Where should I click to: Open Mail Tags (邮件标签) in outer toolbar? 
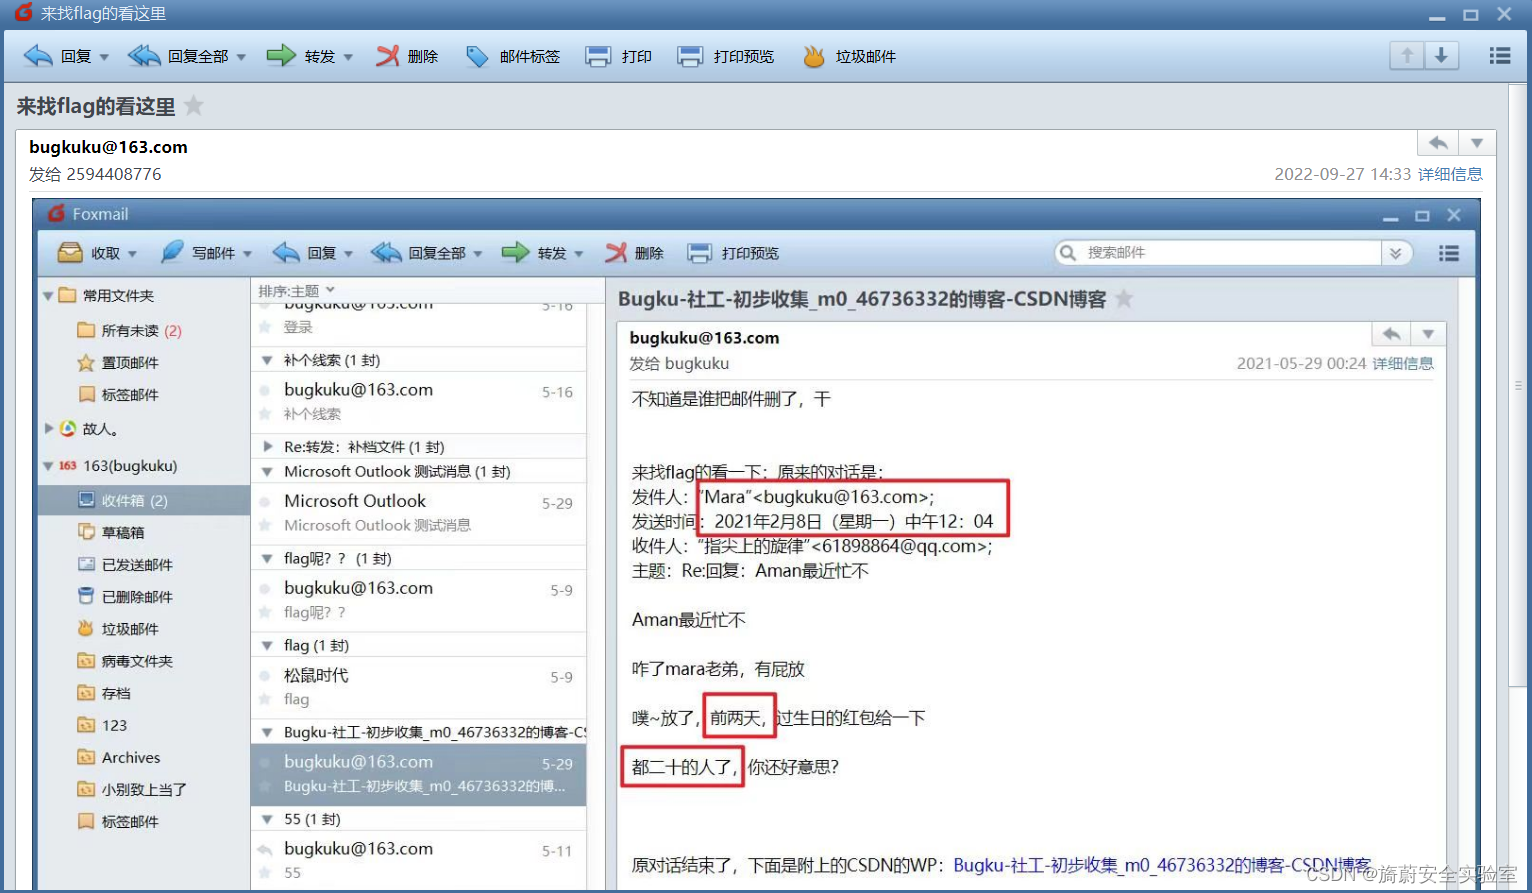tap(513, 57)
